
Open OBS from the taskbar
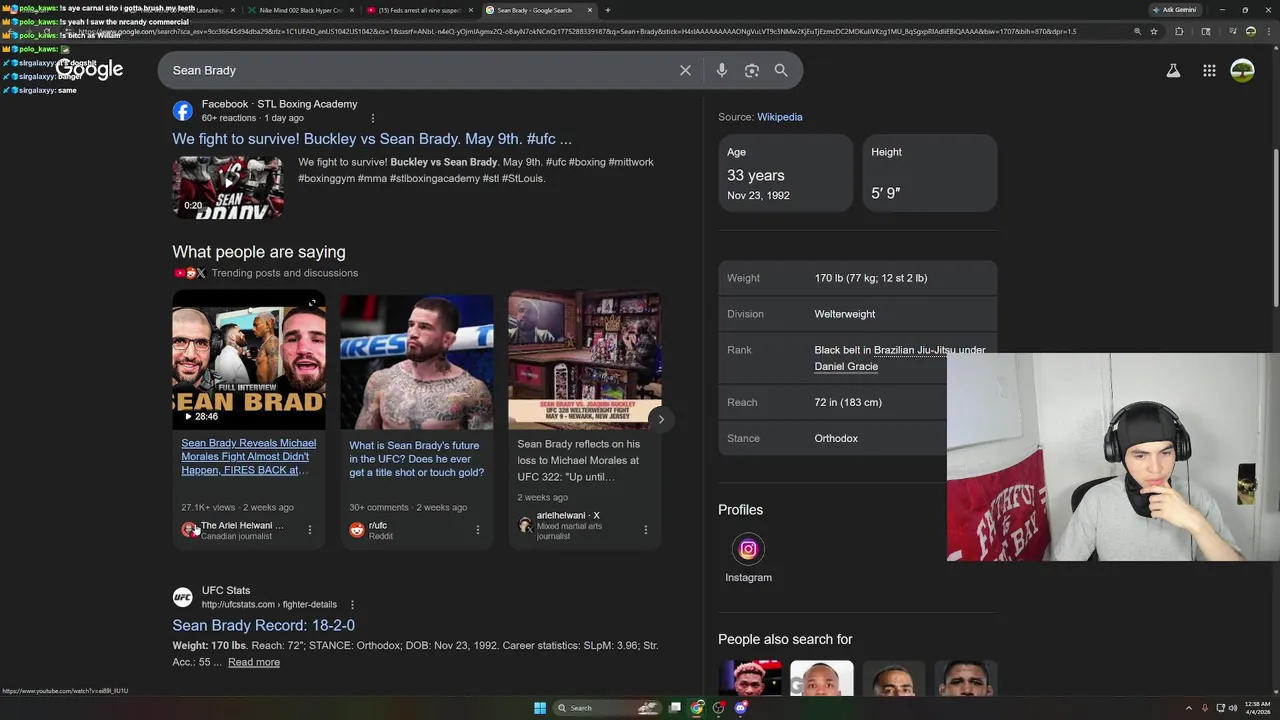point(718,708)
